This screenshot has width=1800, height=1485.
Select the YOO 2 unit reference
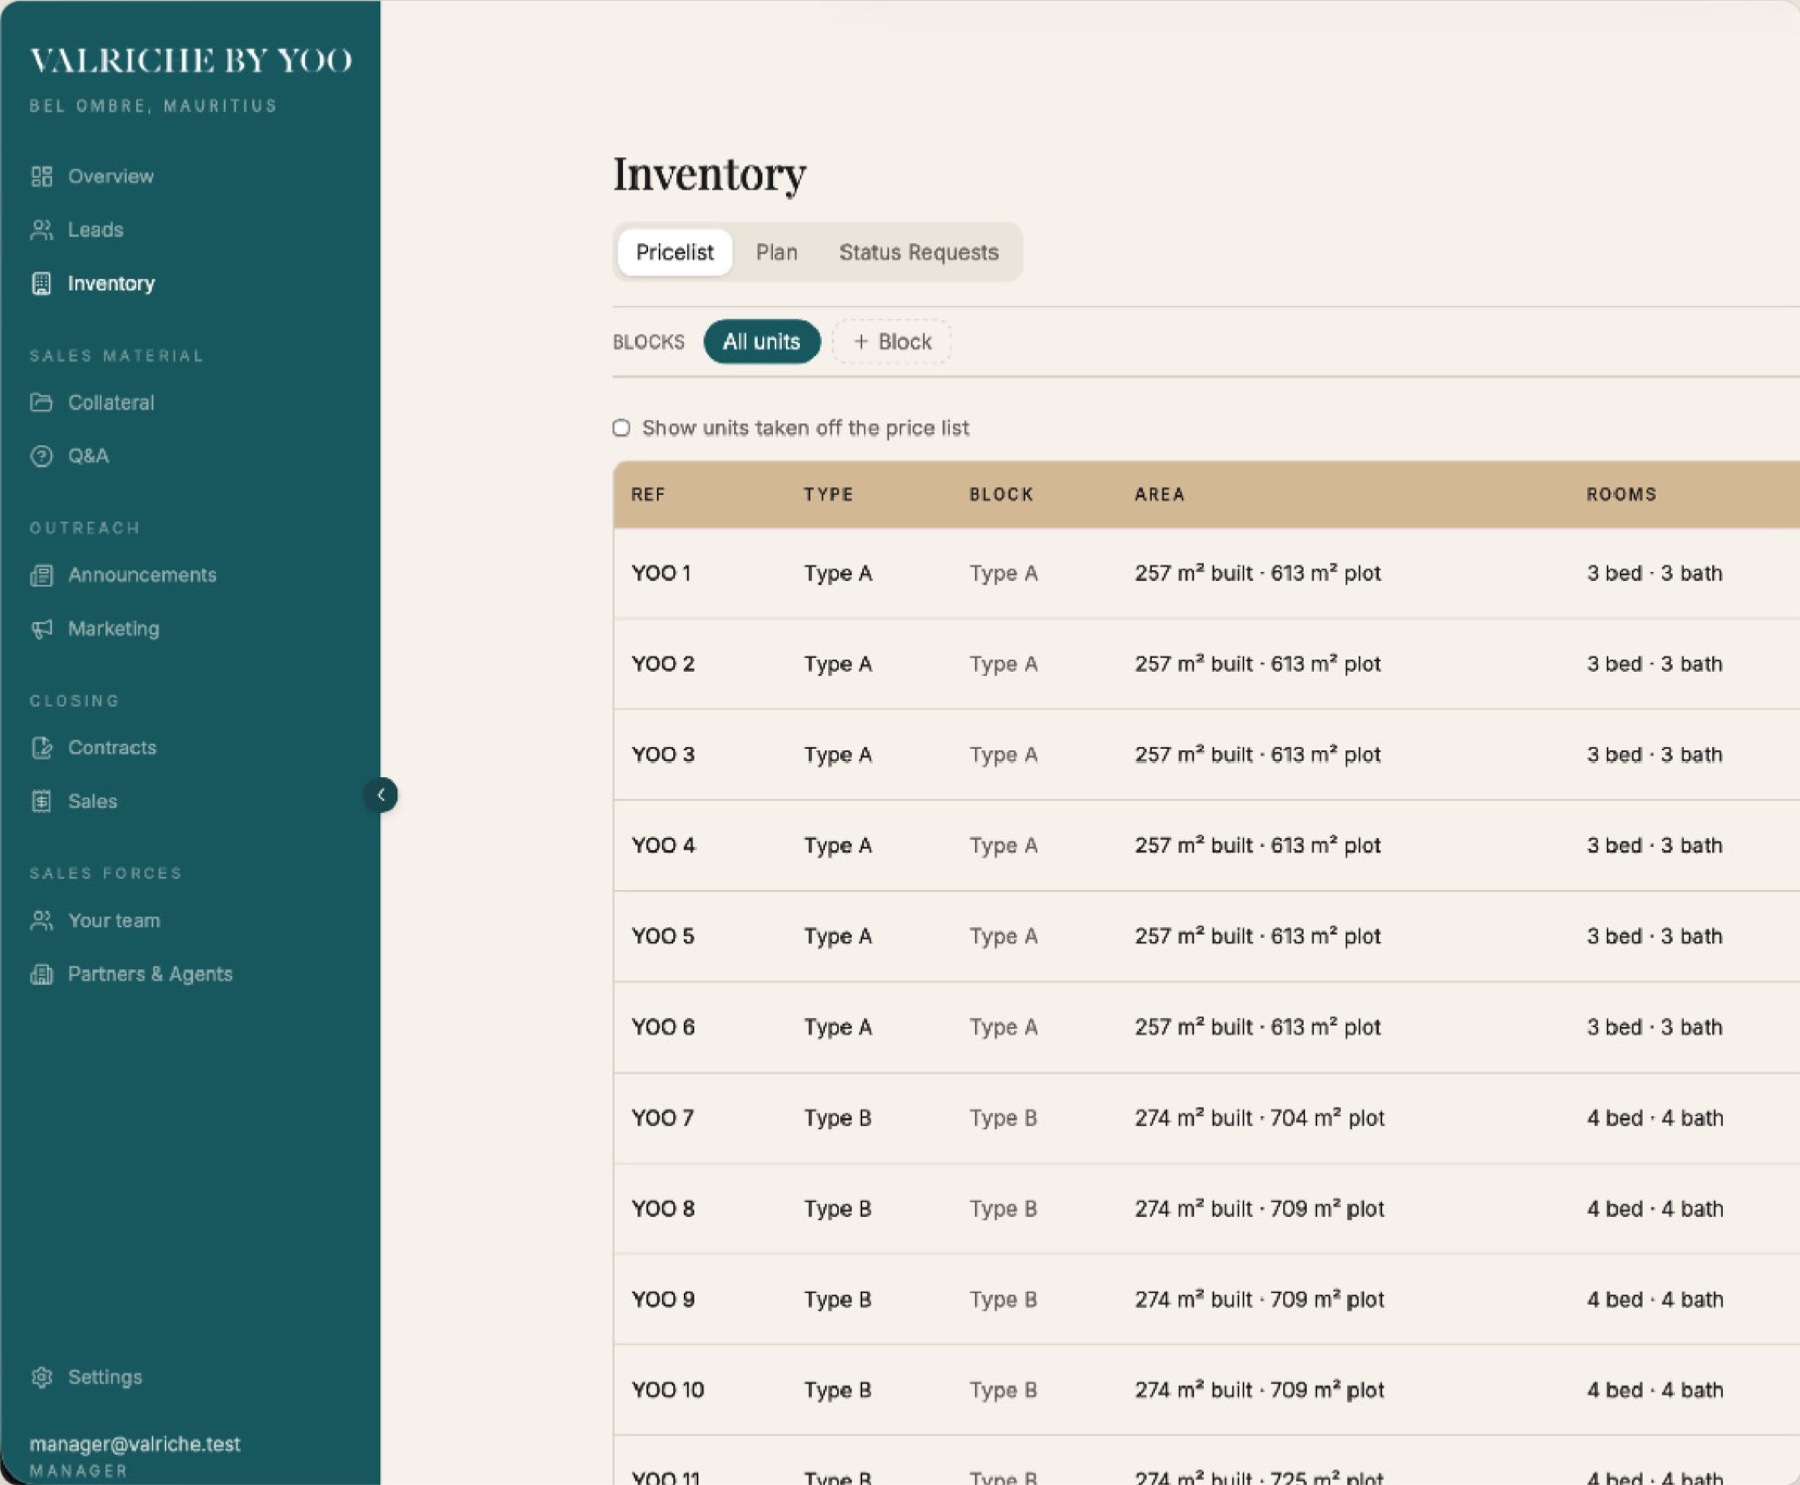663,664
